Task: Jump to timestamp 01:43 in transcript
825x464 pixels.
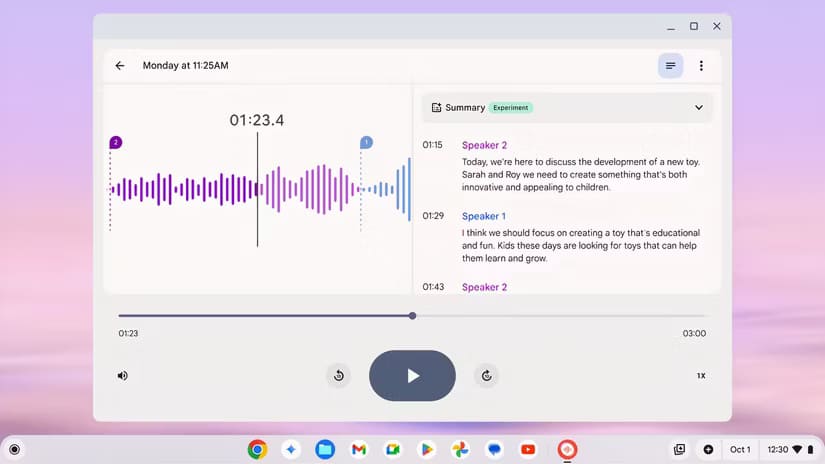Action: [433, 287]
